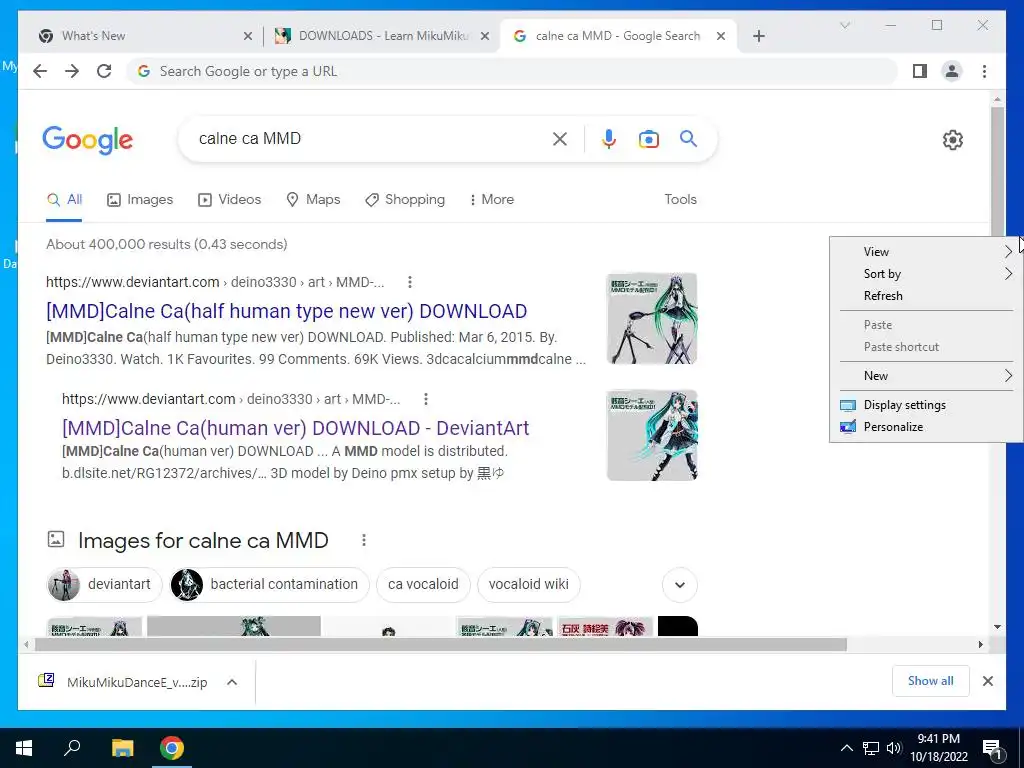Screen dimensions: 1024x768
Task: Select the Maps search tab
Action: point(313,199)
